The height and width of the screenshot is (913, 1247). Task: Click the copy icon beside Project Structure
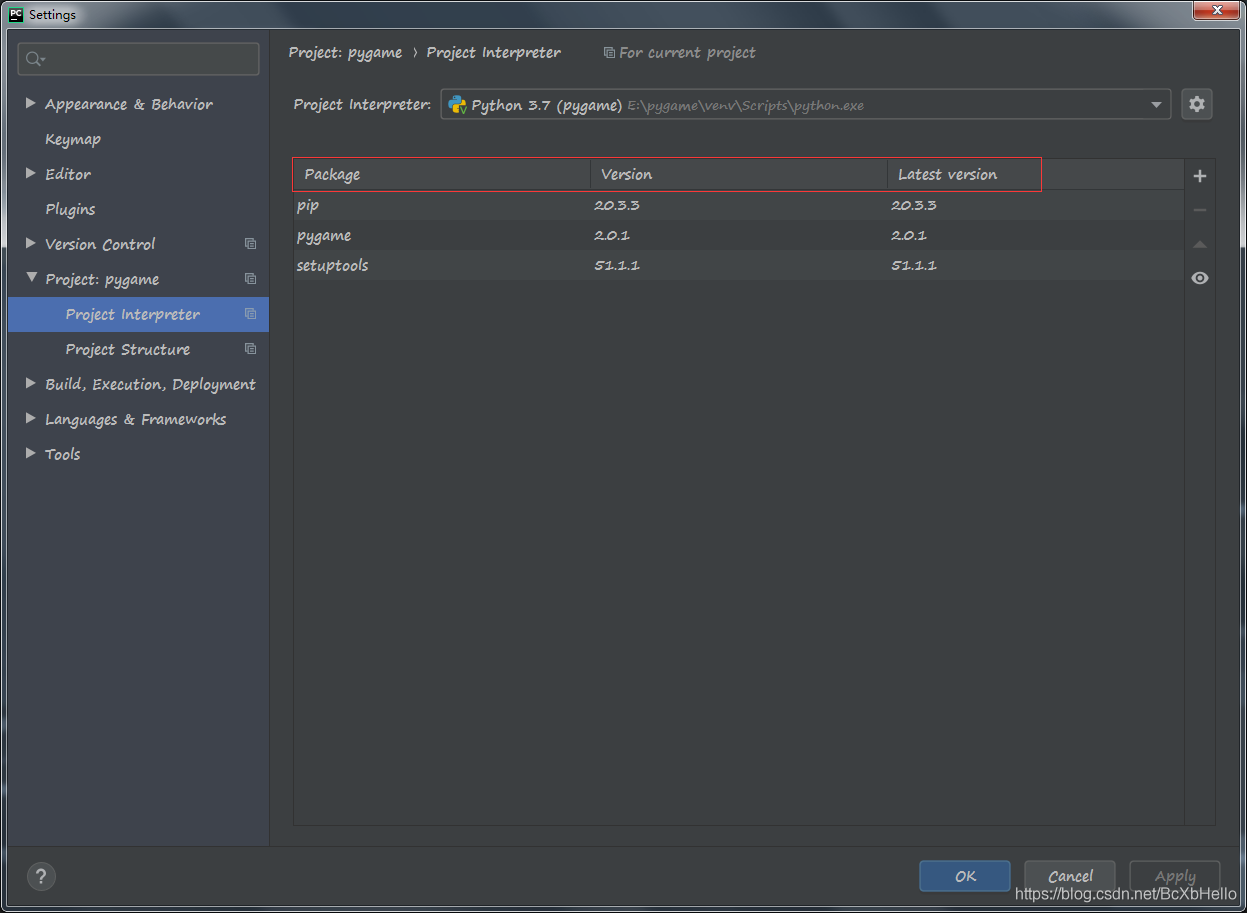250,349
